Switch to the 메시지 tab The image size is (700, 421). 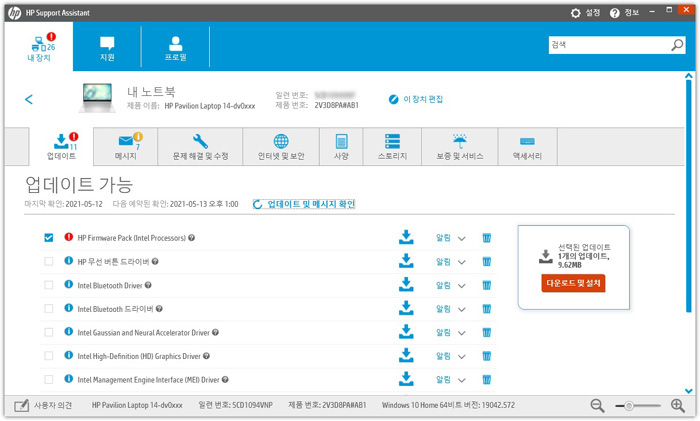pyautogui.click(x=126, y=146)
